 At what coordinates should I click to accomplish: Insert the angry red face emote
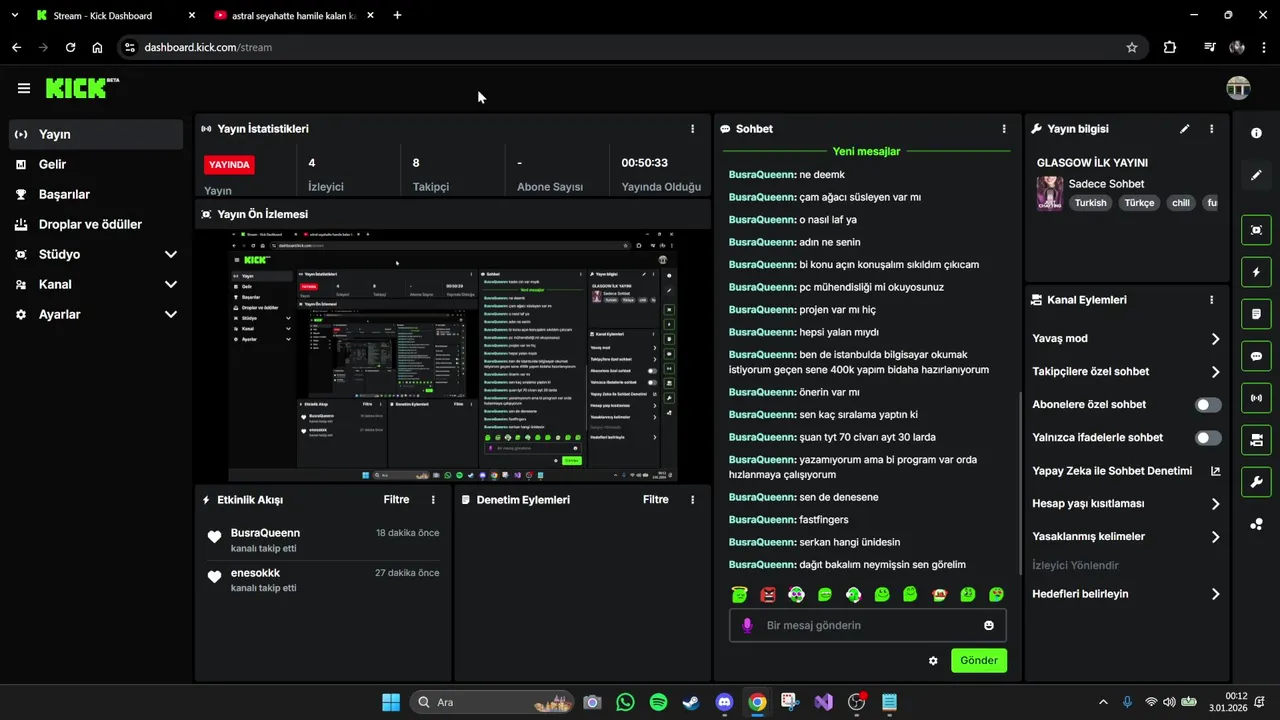768,594
